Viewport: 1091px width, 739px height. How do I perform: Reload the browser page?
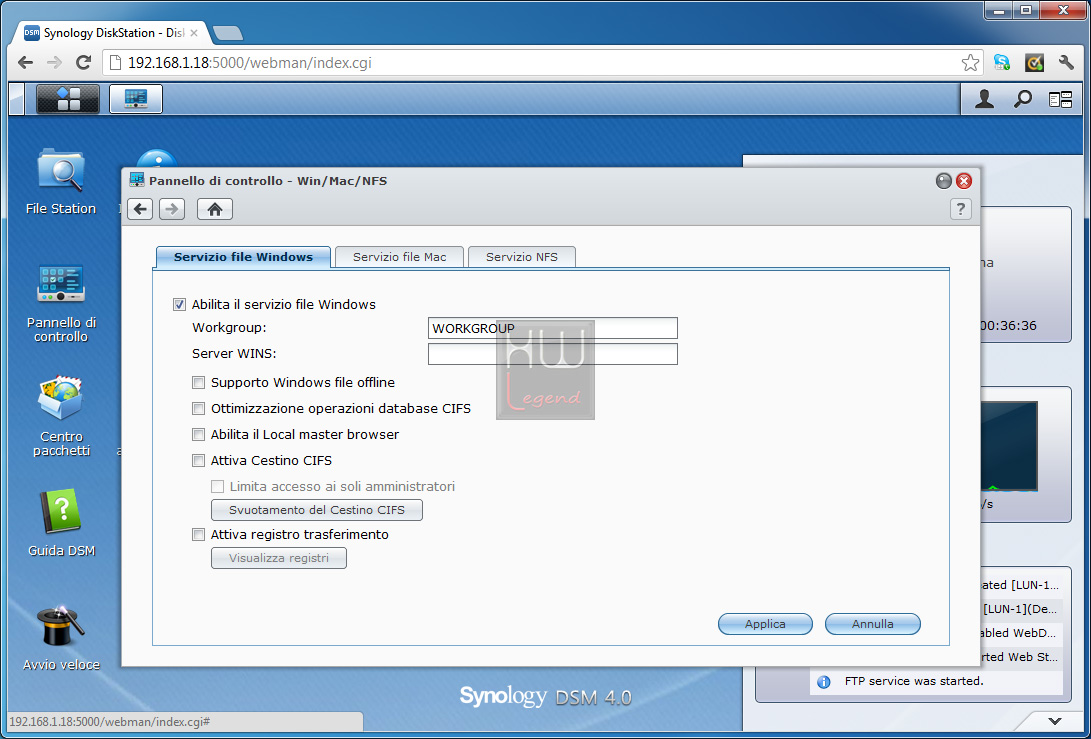point(83,63)
